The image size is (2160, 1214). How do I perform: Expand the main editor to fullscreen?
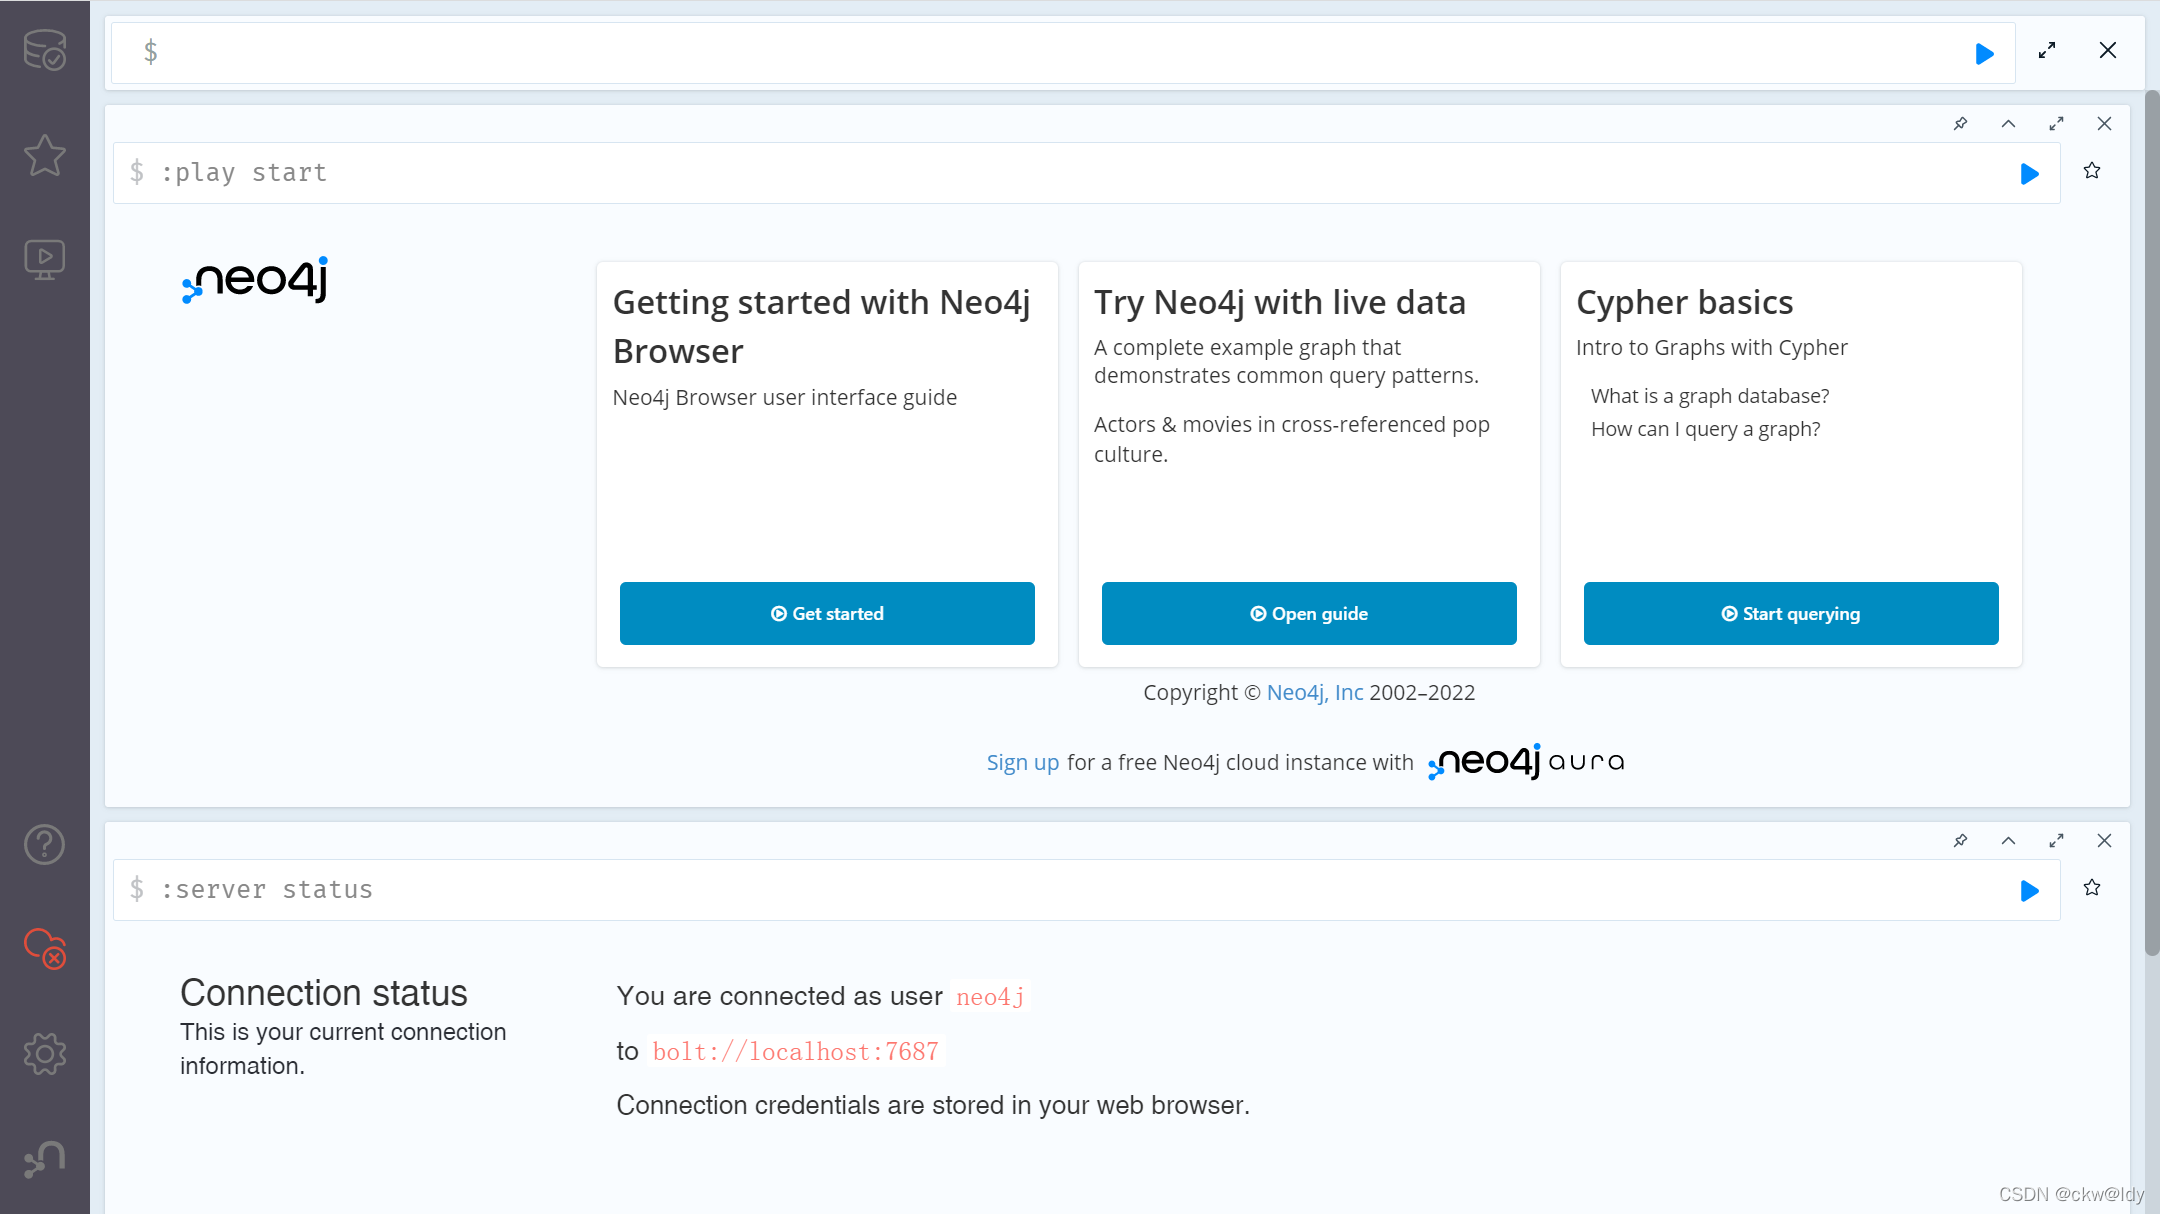point(2047,50)
